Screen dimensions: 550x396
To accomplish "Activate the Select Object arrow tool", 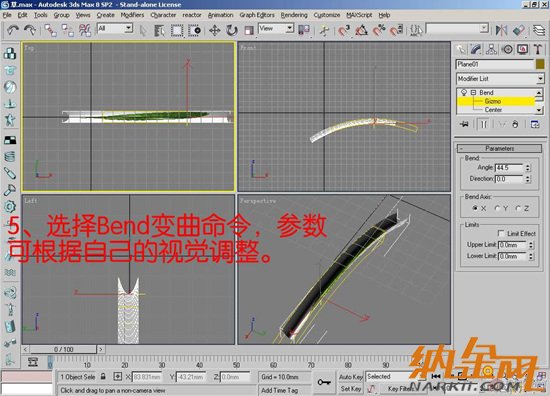I will 143,31.
